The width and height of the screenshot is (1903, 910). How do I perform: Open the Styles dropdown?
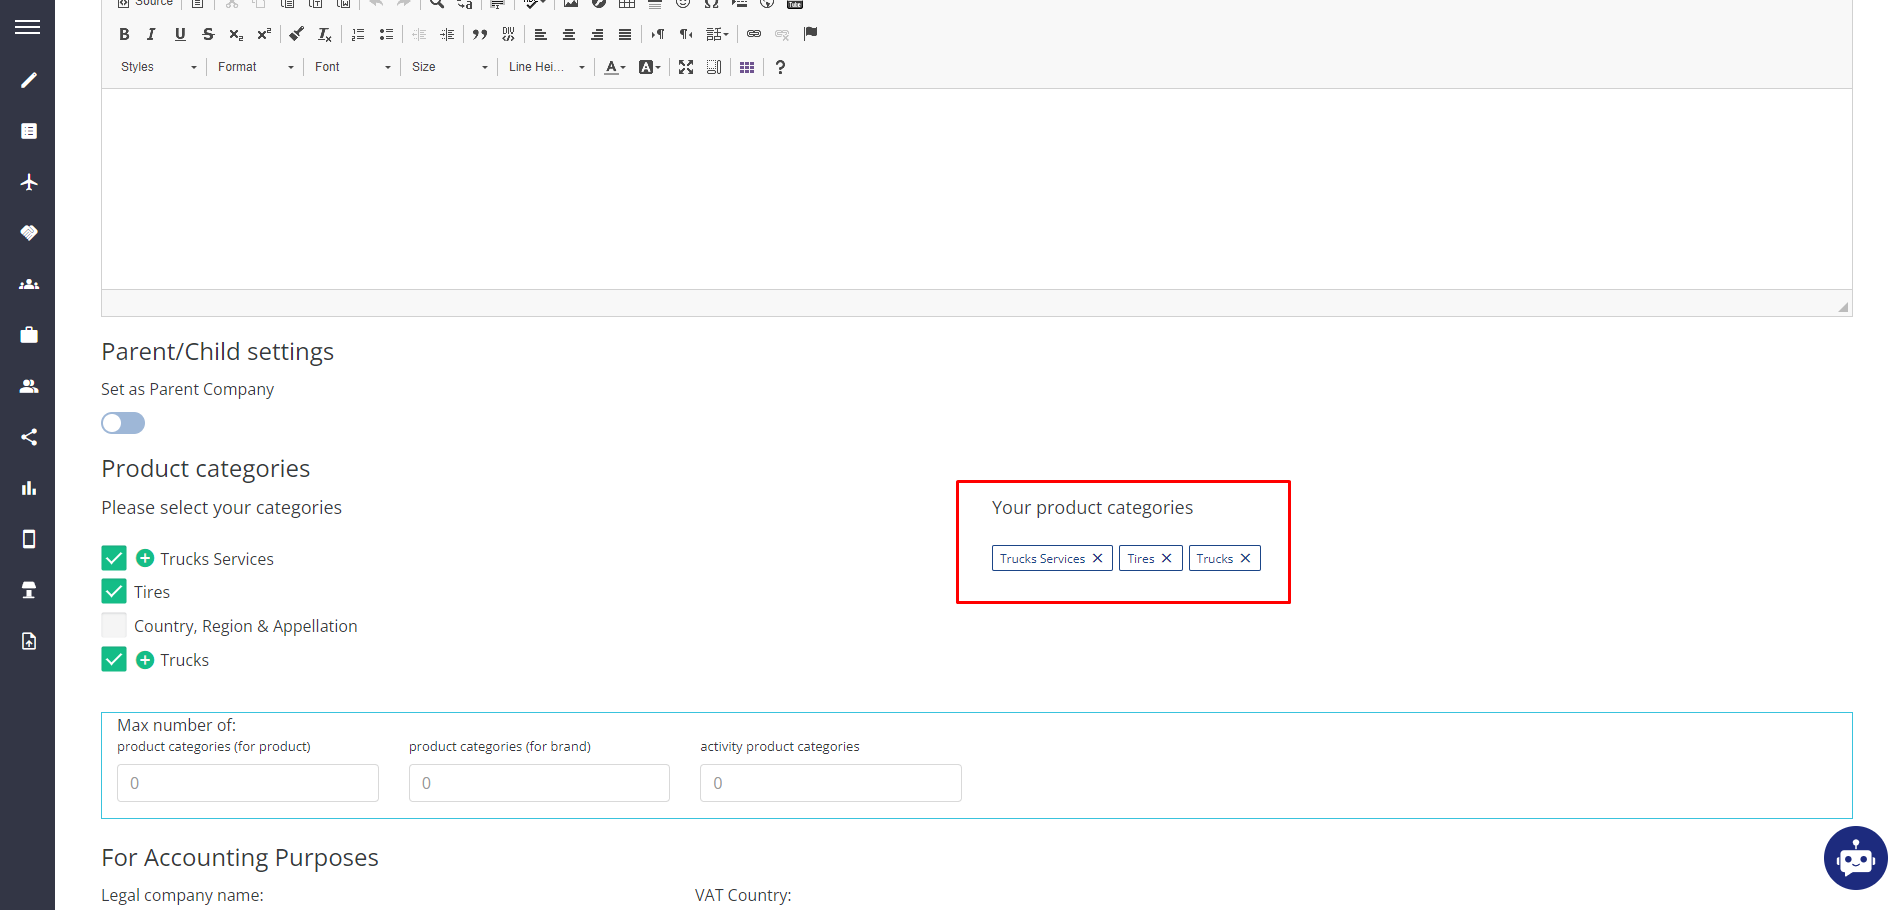pyautogui.click(x=158, y=67)
